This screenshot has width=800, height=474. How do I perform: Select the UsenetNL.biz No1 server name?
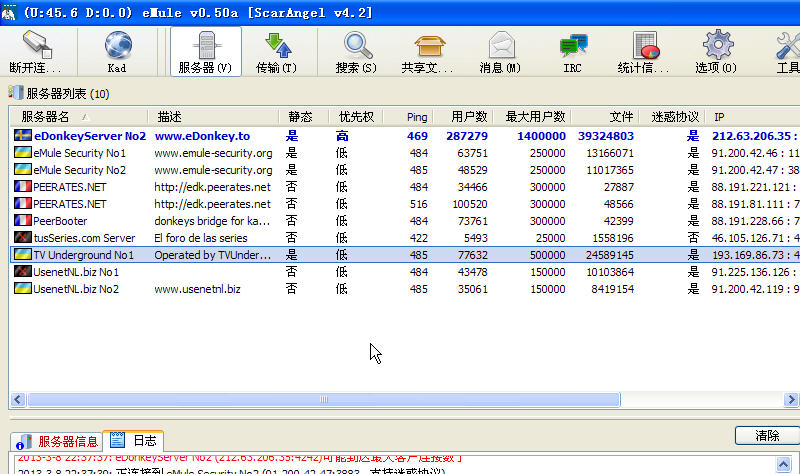tap(76, 272)
